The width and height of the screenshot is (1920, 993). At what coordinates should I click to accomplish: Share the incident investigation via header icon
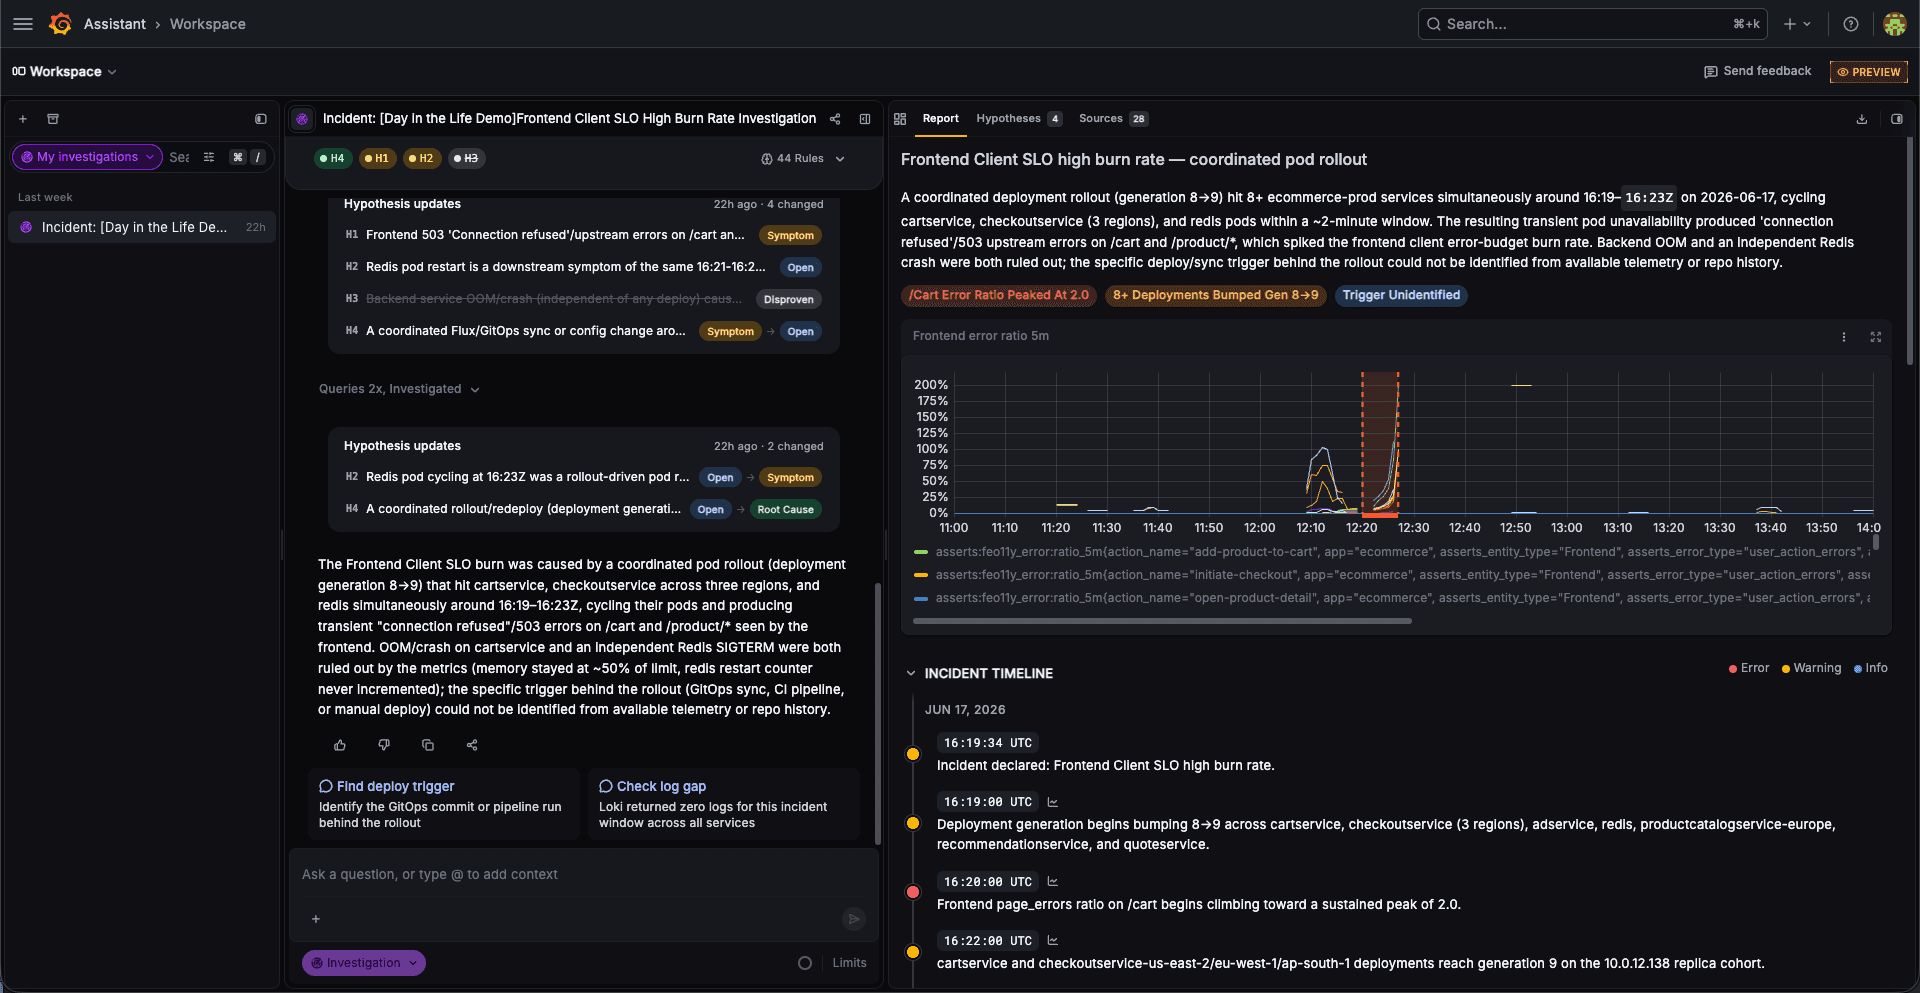point(835,119)
